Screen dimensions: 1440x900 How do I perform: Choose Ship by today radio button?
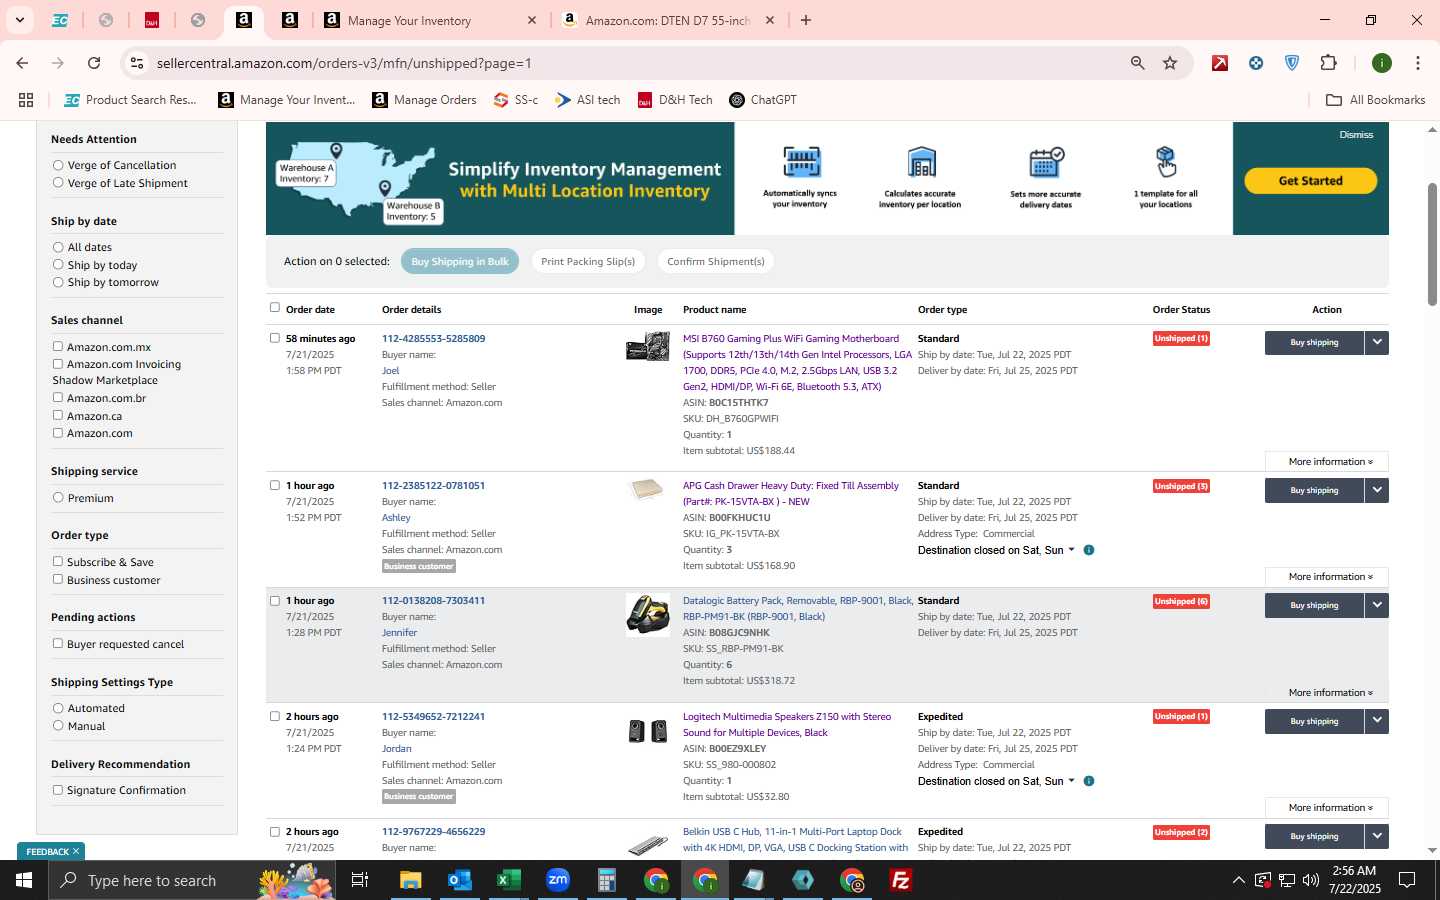click(58, 265)
